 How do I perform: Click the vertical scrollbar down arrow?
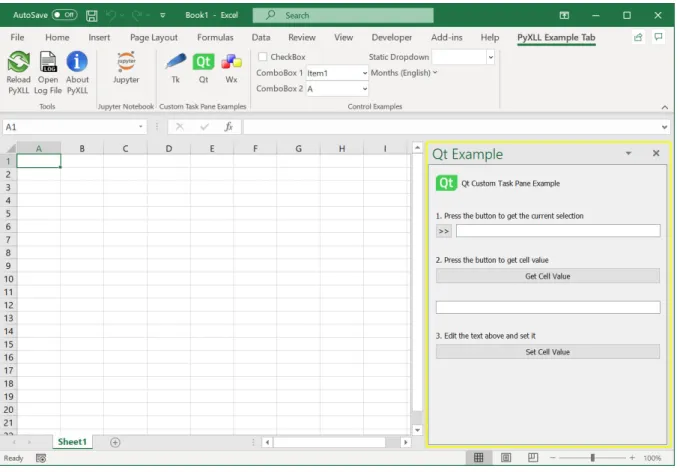417,430
